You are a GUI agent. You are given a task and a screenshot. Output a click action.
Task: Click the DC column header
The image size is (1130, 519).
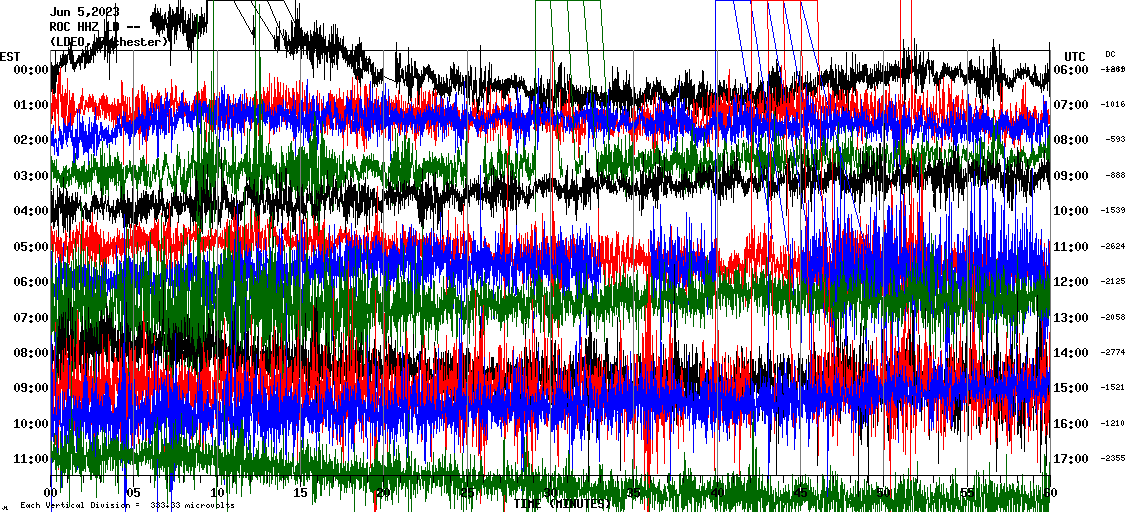coord(1110,54)
